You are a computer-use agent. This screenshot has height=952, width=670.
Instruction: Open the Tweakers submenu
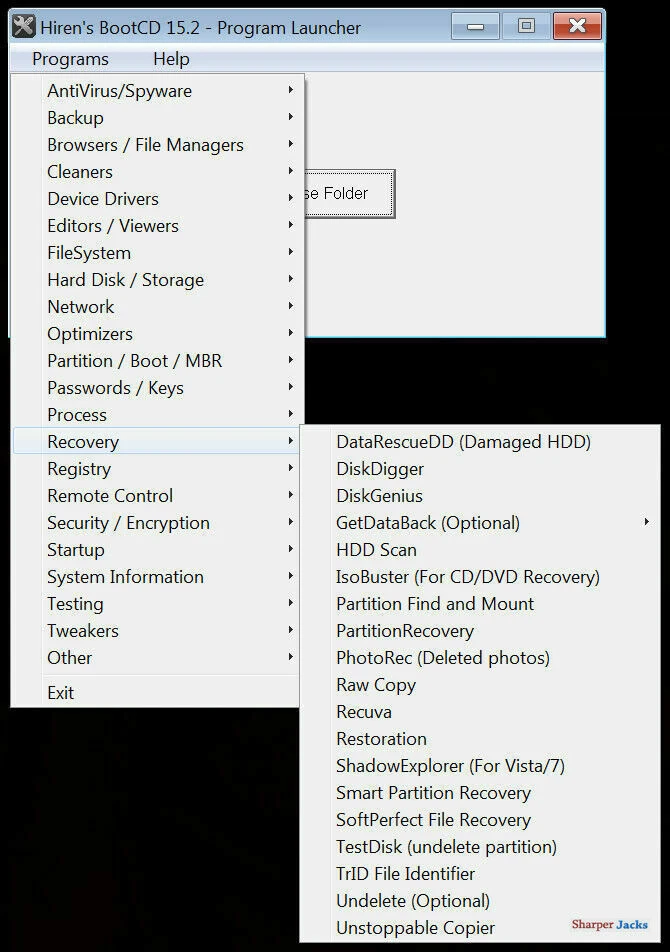pos(158,631)
